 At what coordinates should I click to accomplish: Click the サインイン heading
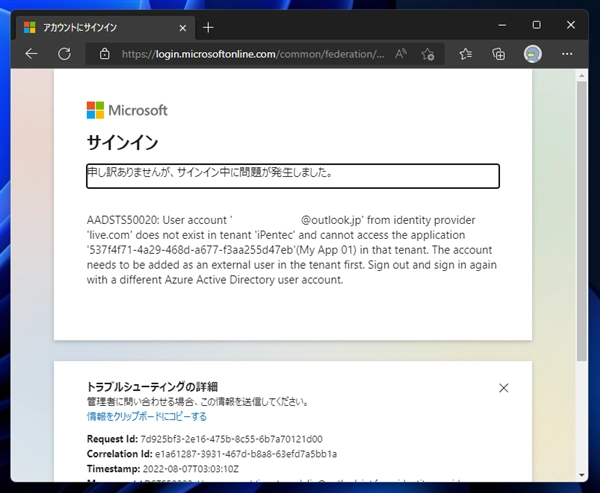point(122,143)
